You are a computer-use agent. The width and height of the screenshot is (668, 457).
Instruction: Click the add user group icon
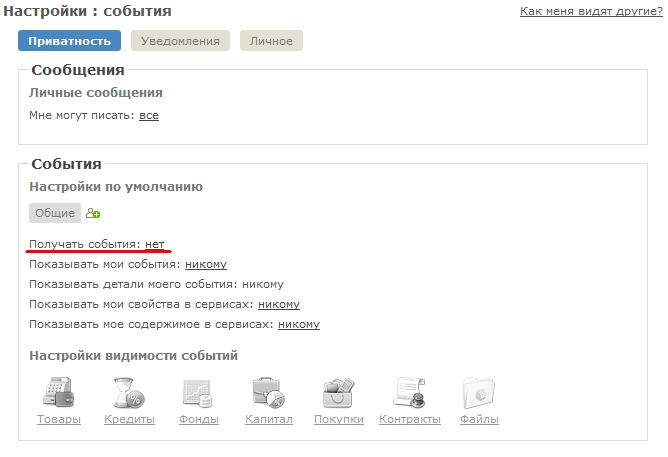tap(93, 213)
